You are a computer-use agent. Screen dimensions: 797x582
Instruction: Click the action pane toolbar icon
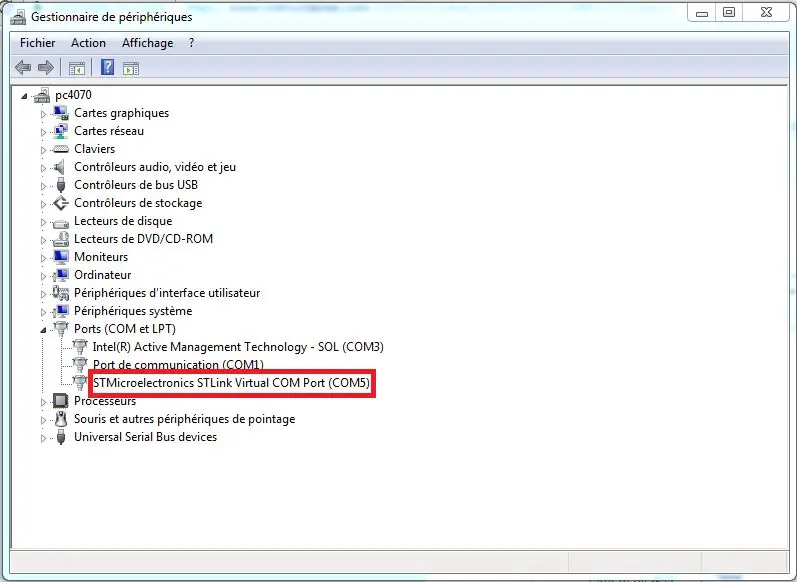(x=131, y=68)
